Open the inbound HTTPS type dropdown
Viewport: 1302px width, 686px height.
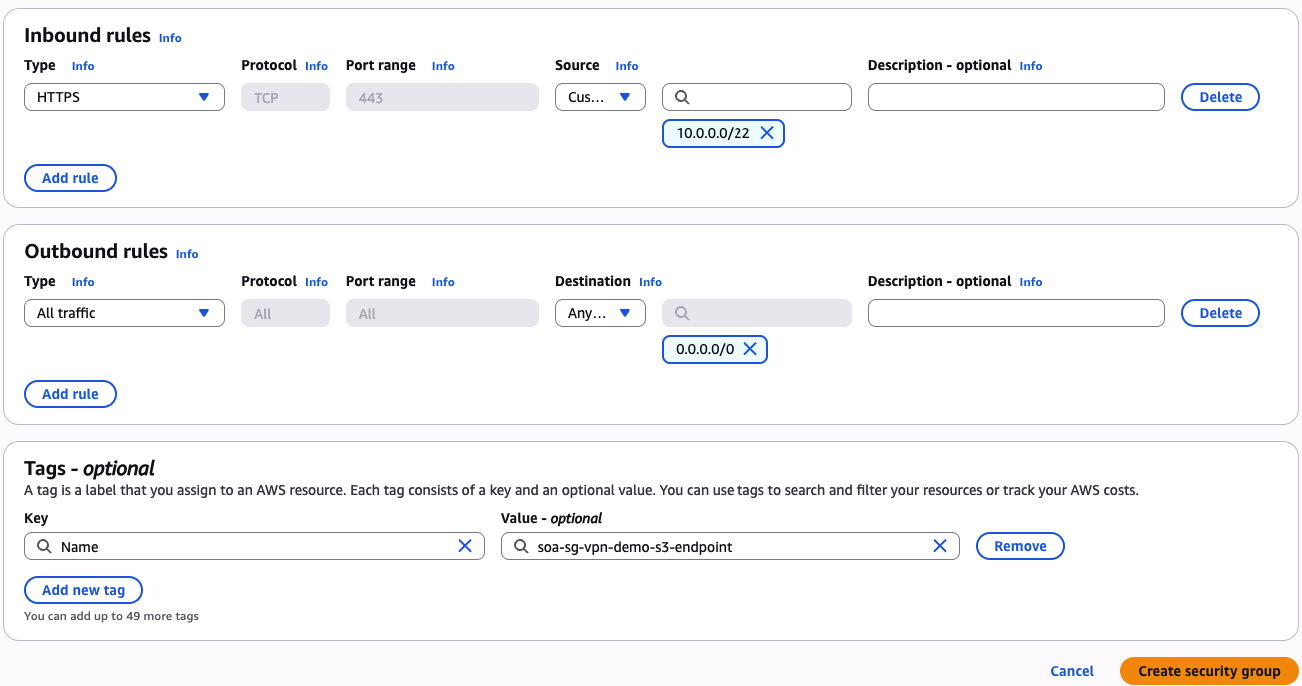coord(124,97)
